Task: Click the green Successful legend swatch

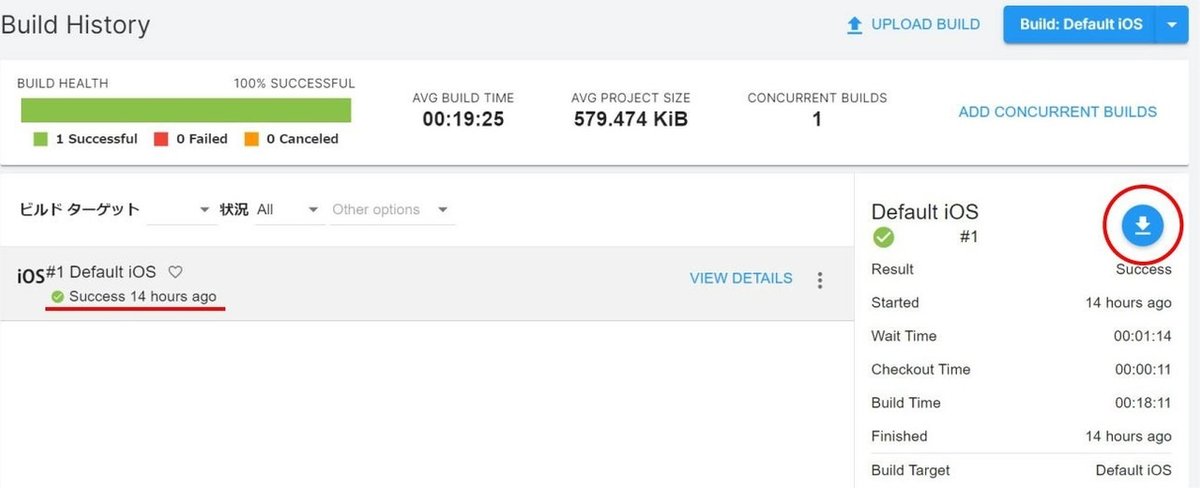Action: point(41,139)
